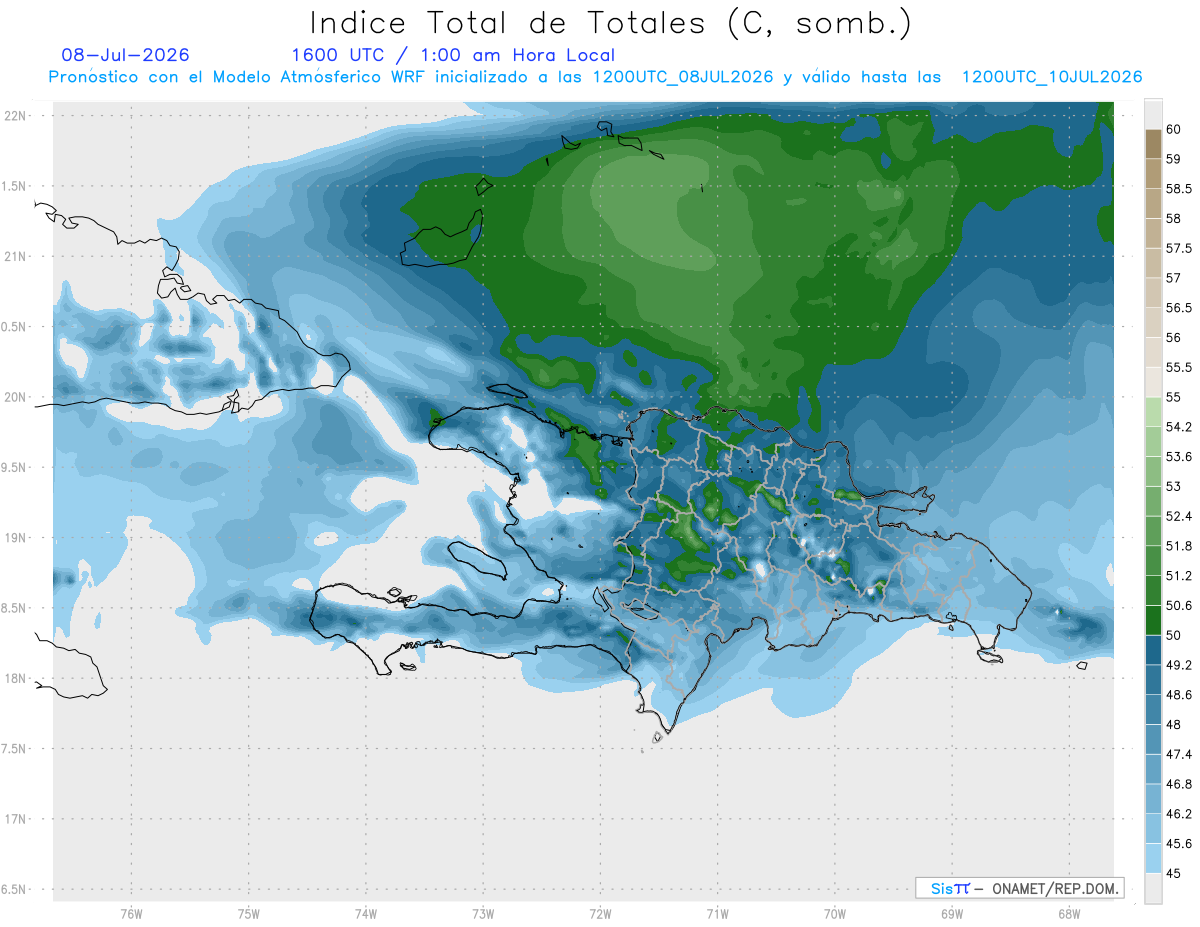The image size is (1200, 927).
Task: Click the legend value '47.4'
Action: pyautogui.click(x=1179, y=754)
